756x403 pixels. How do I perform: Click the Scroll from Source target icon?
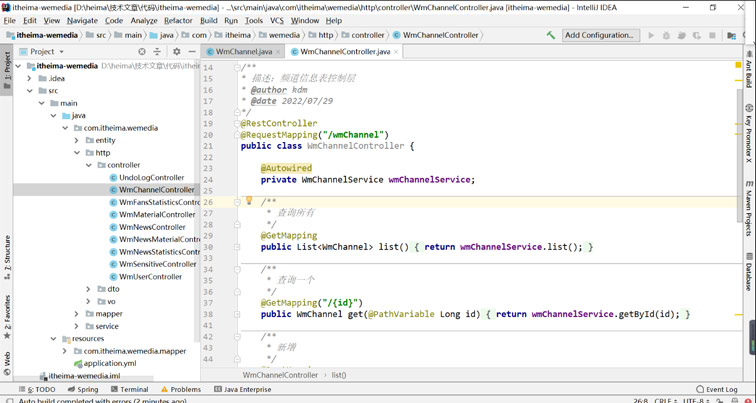(x=142, y=52)
